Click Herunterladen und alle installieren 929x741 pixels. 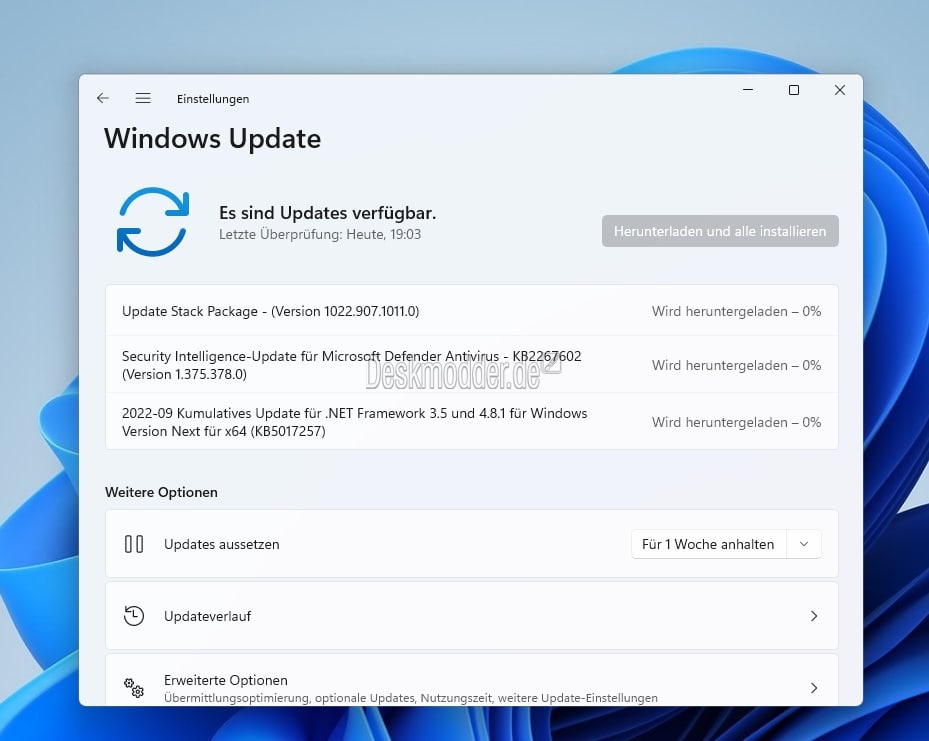click(720, 231)
